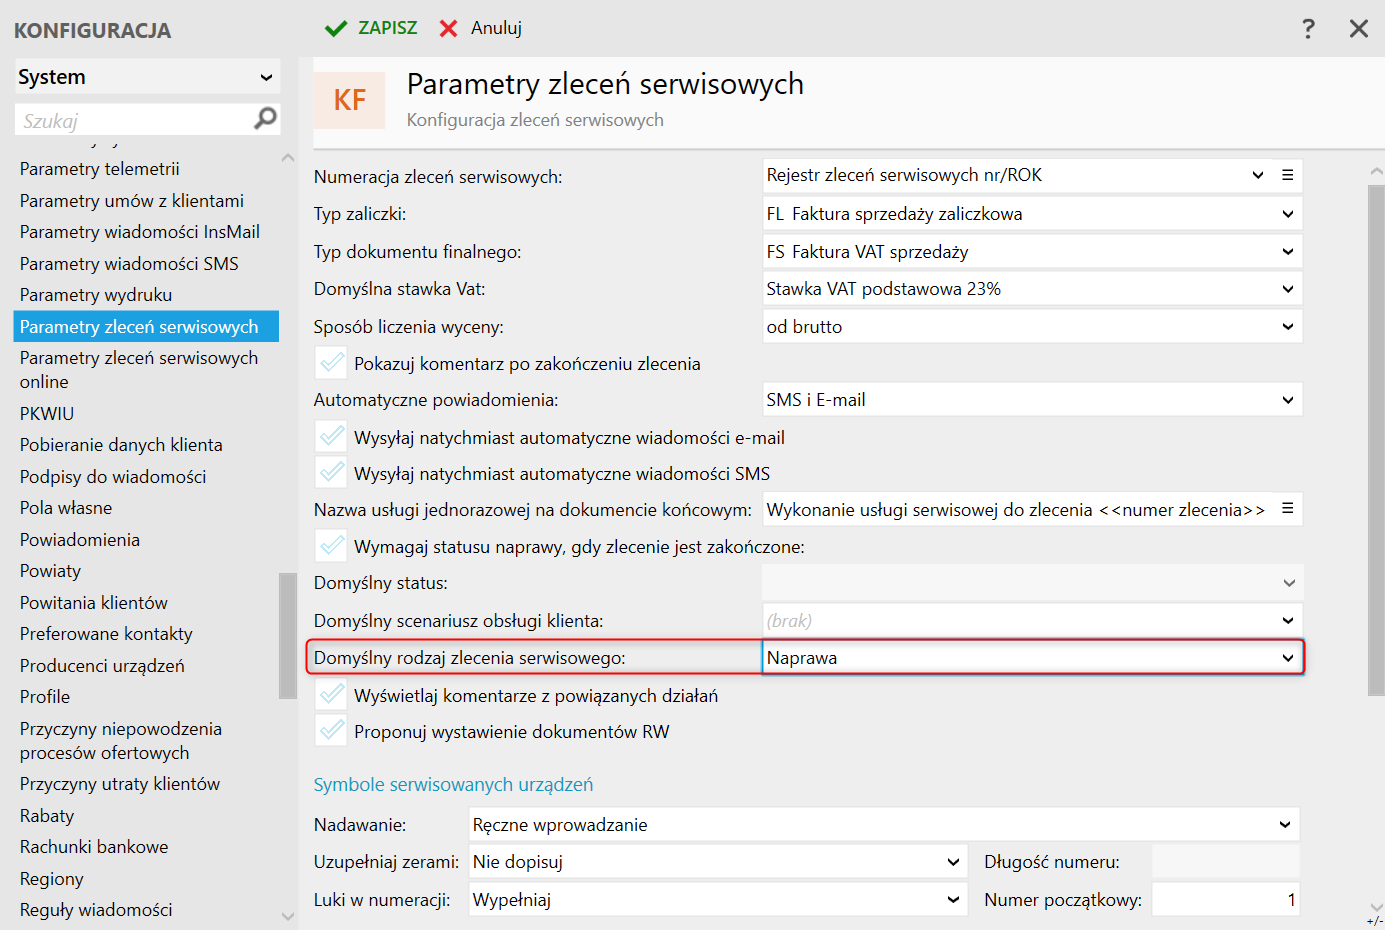Open the list icon beside Nazwa usługi jednorazowej
This screenshot has width=1385, height=930.
(1288, 509)
